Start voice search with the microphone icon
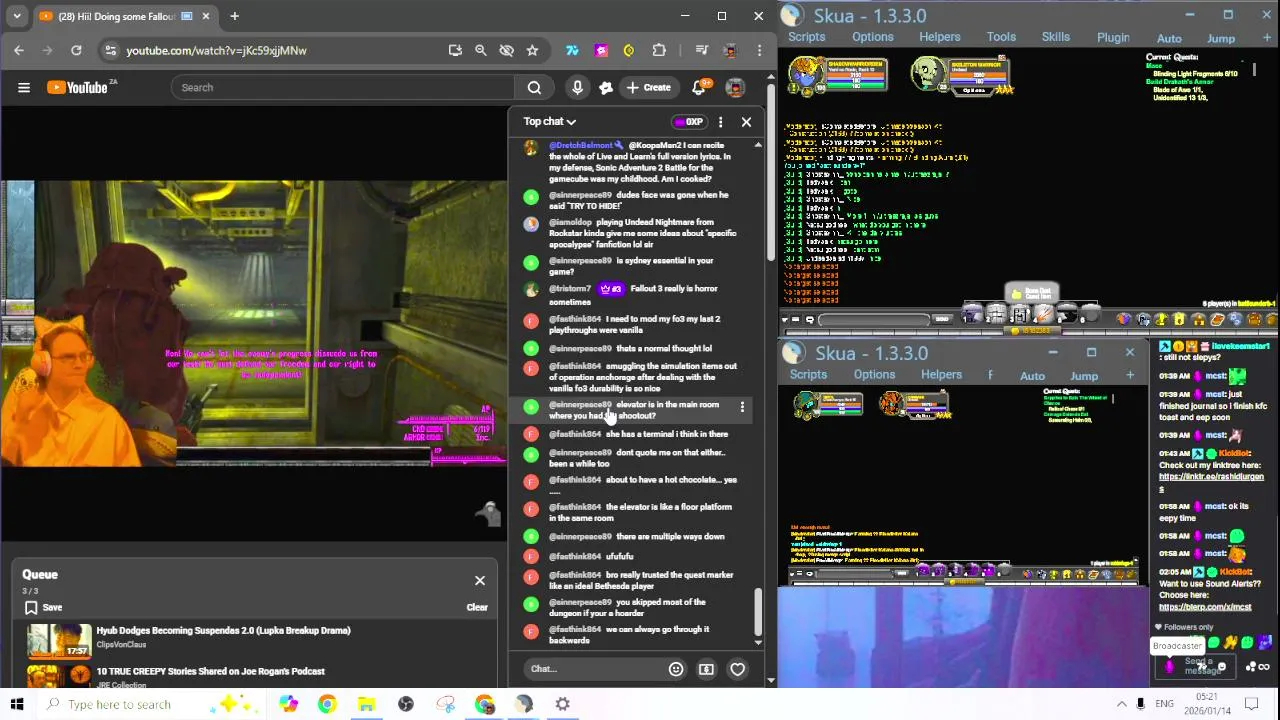Image resolution: width=1280 pixels, height=720 pixels. click(577, 87)
